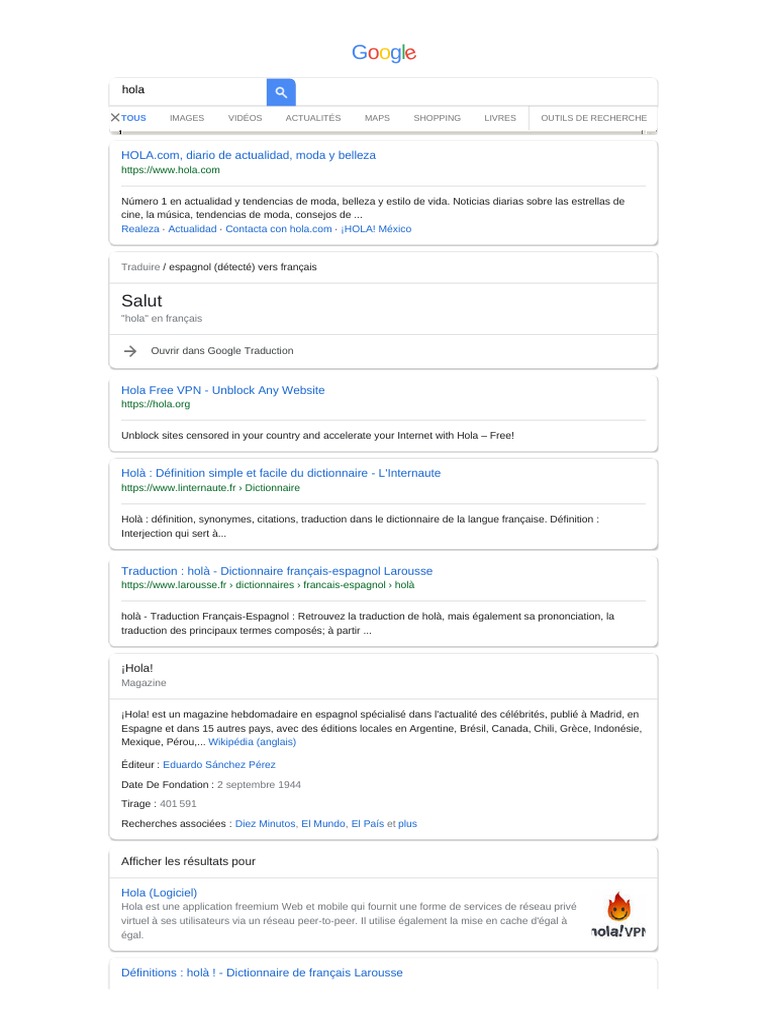The image size is (768, 1024).
Task: Expand Outils de recherche options
Action: [x=594, y=118]
